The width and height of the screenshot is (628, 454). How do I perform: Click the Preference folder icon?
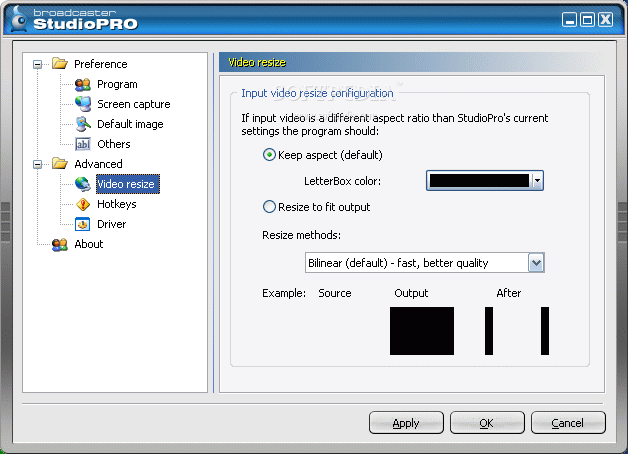(x=60, y=63)
